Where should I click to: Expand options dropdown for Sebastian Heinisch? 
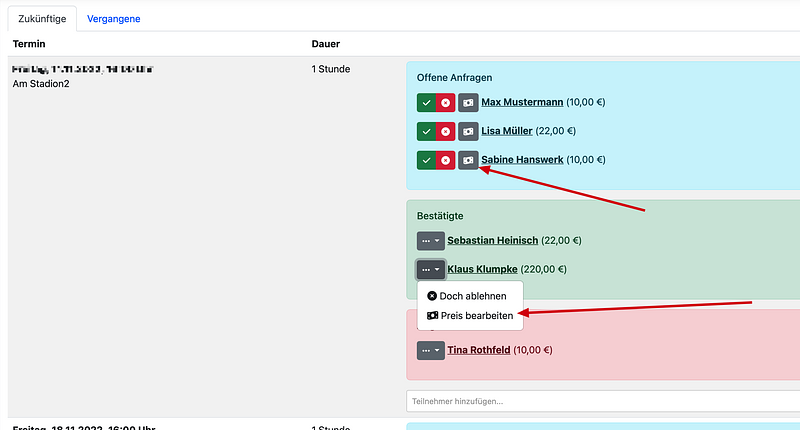(x=430, y=241)
